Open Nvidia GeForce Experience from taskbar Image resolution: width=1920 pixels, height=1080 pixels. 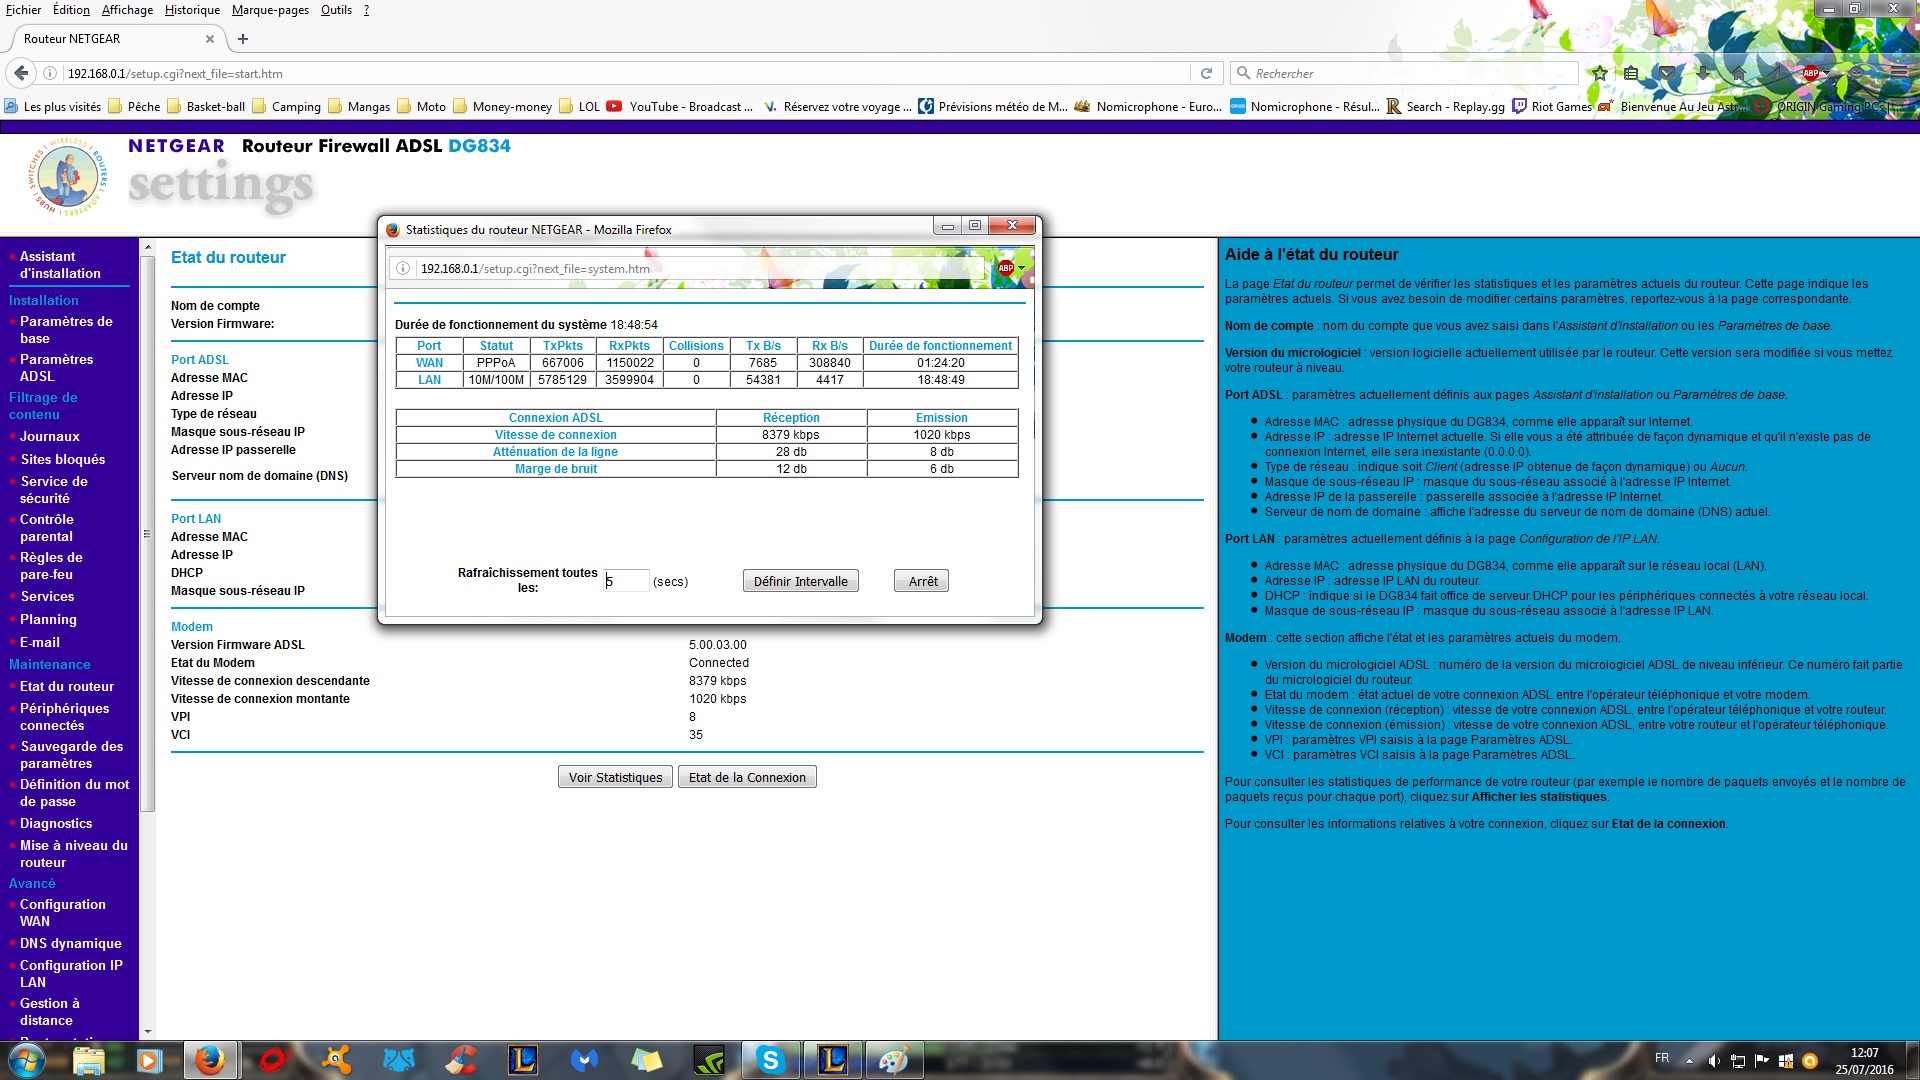click(x=708, y=1060)
